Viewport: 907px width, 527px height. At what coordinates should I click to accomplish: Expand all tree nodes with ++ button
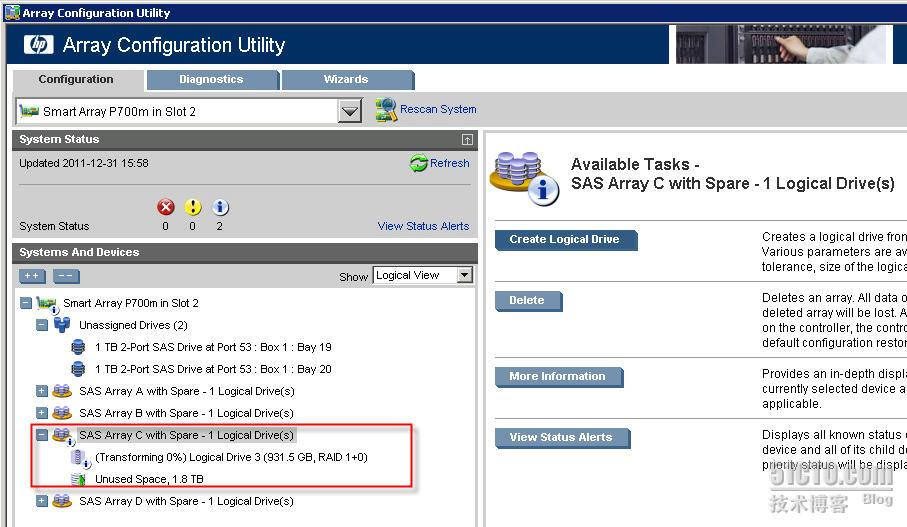click(x=32, y=276)
